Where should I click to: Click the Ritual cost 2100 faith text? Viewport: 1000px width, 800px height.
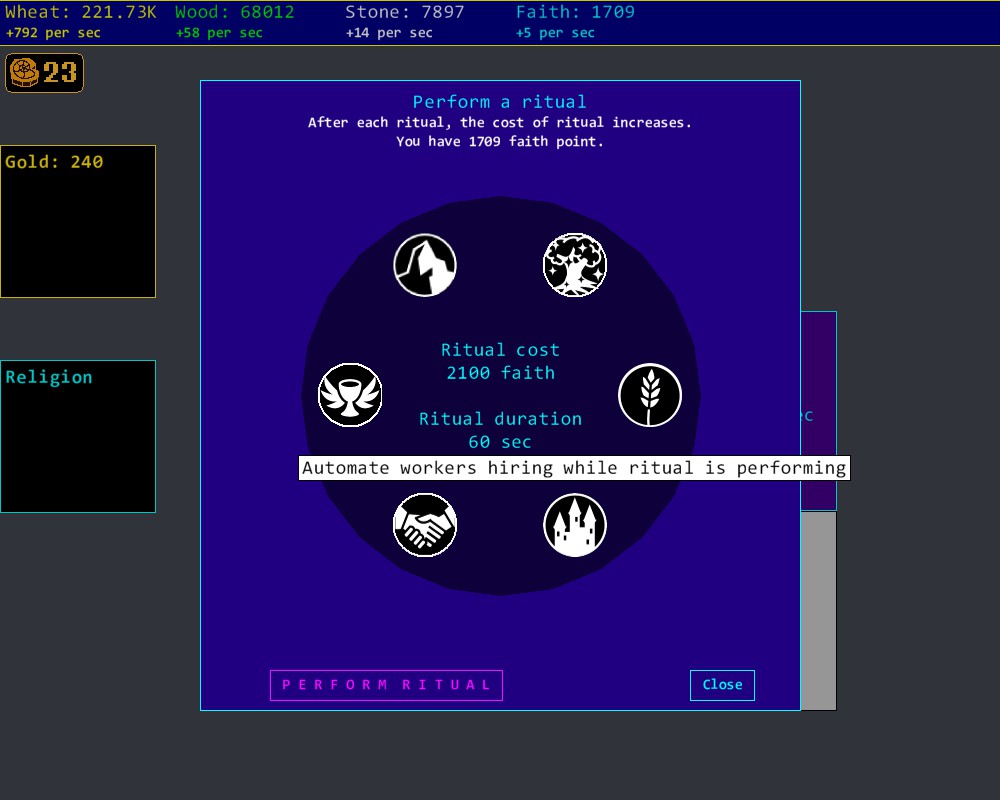[500, 361]
